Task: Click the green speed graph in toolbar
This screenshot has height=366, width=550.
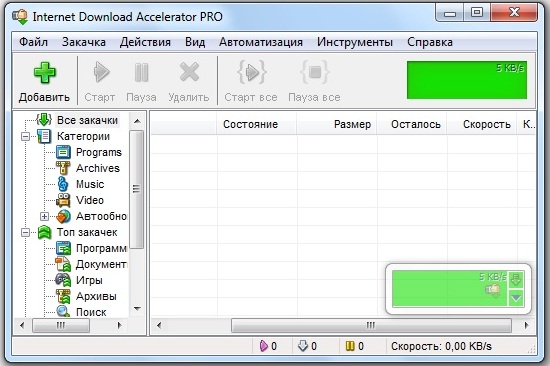Action: click(467, 80)
